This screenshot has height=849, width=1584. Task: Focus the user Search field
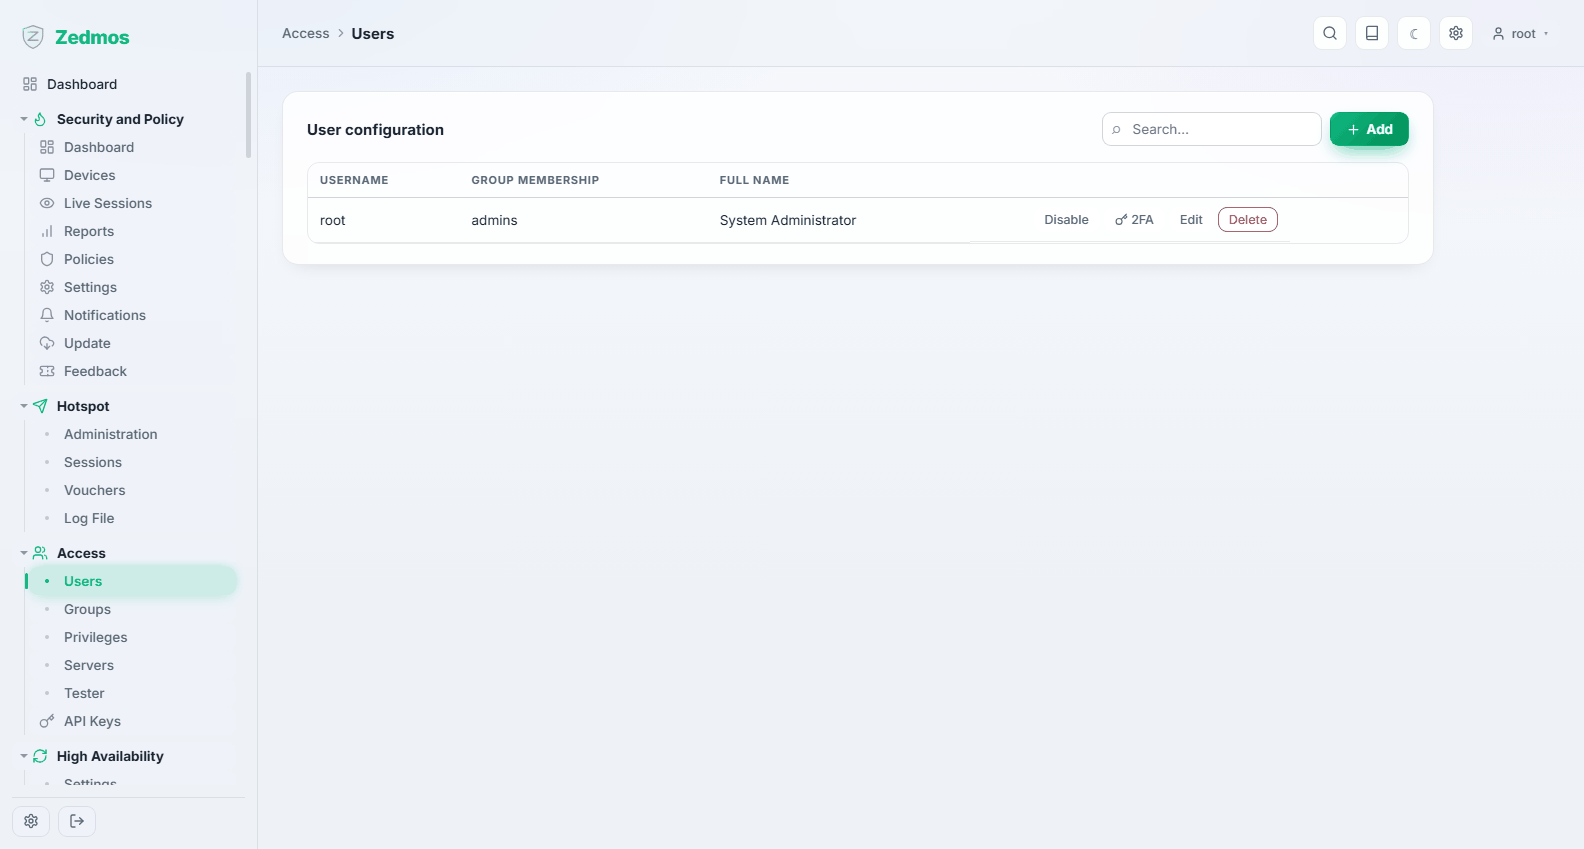coord(1211,129)
